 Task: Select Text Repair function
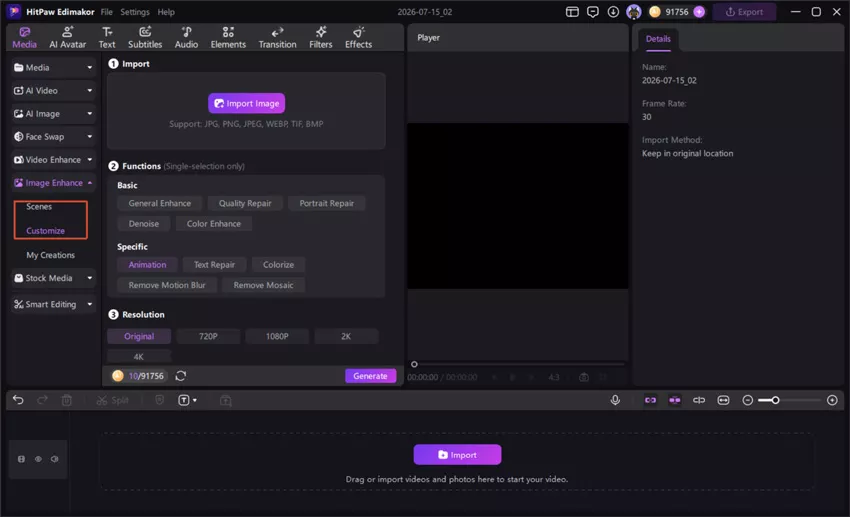(x=214, y=264)
